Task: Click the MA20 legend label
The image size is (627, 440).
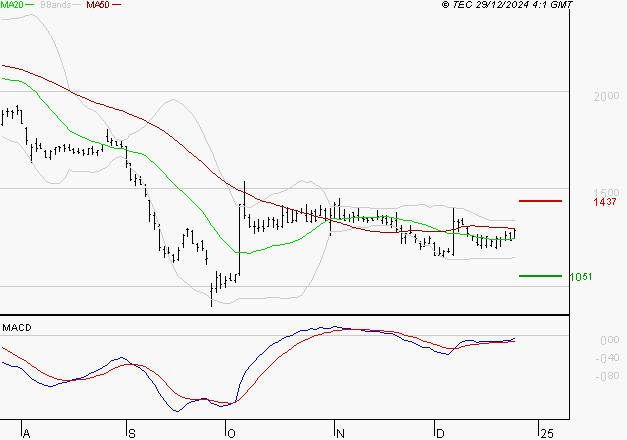Action: tap(12, 5)
